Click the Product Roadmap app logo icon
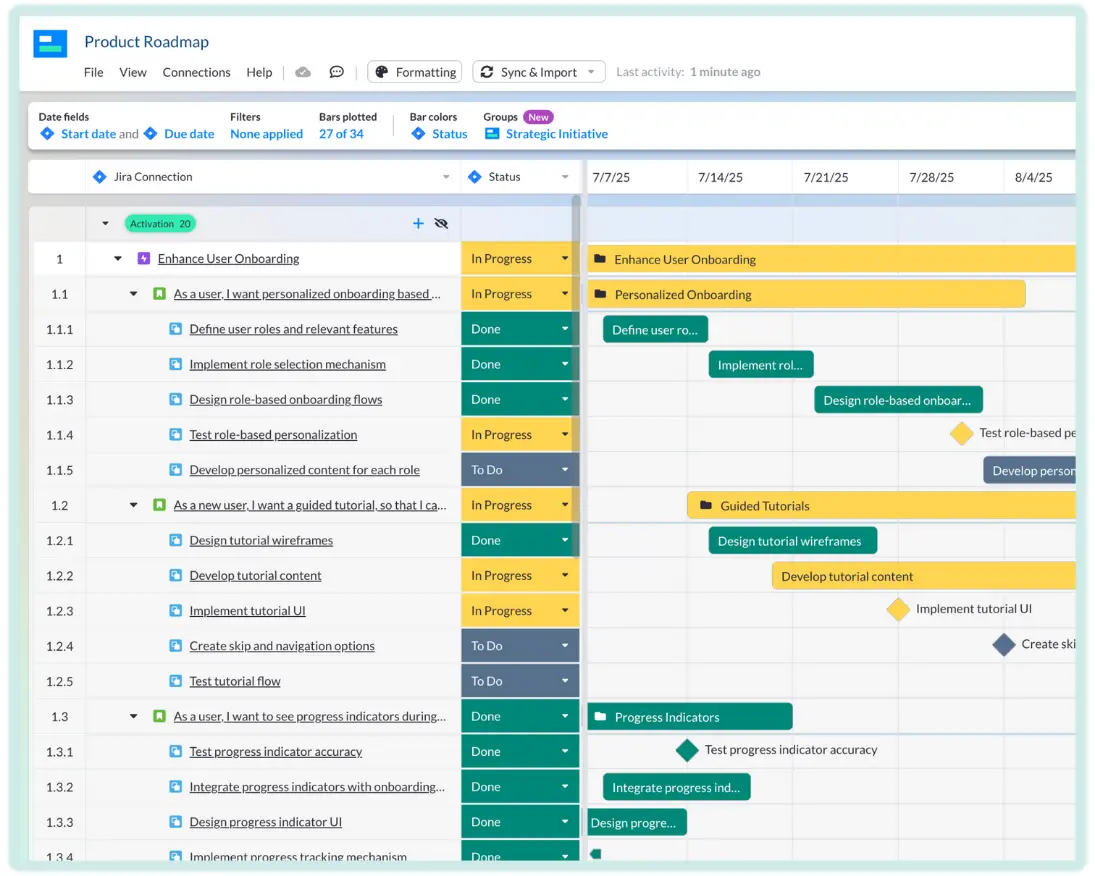The image size is (1095, 876). (x=50, y=43)
